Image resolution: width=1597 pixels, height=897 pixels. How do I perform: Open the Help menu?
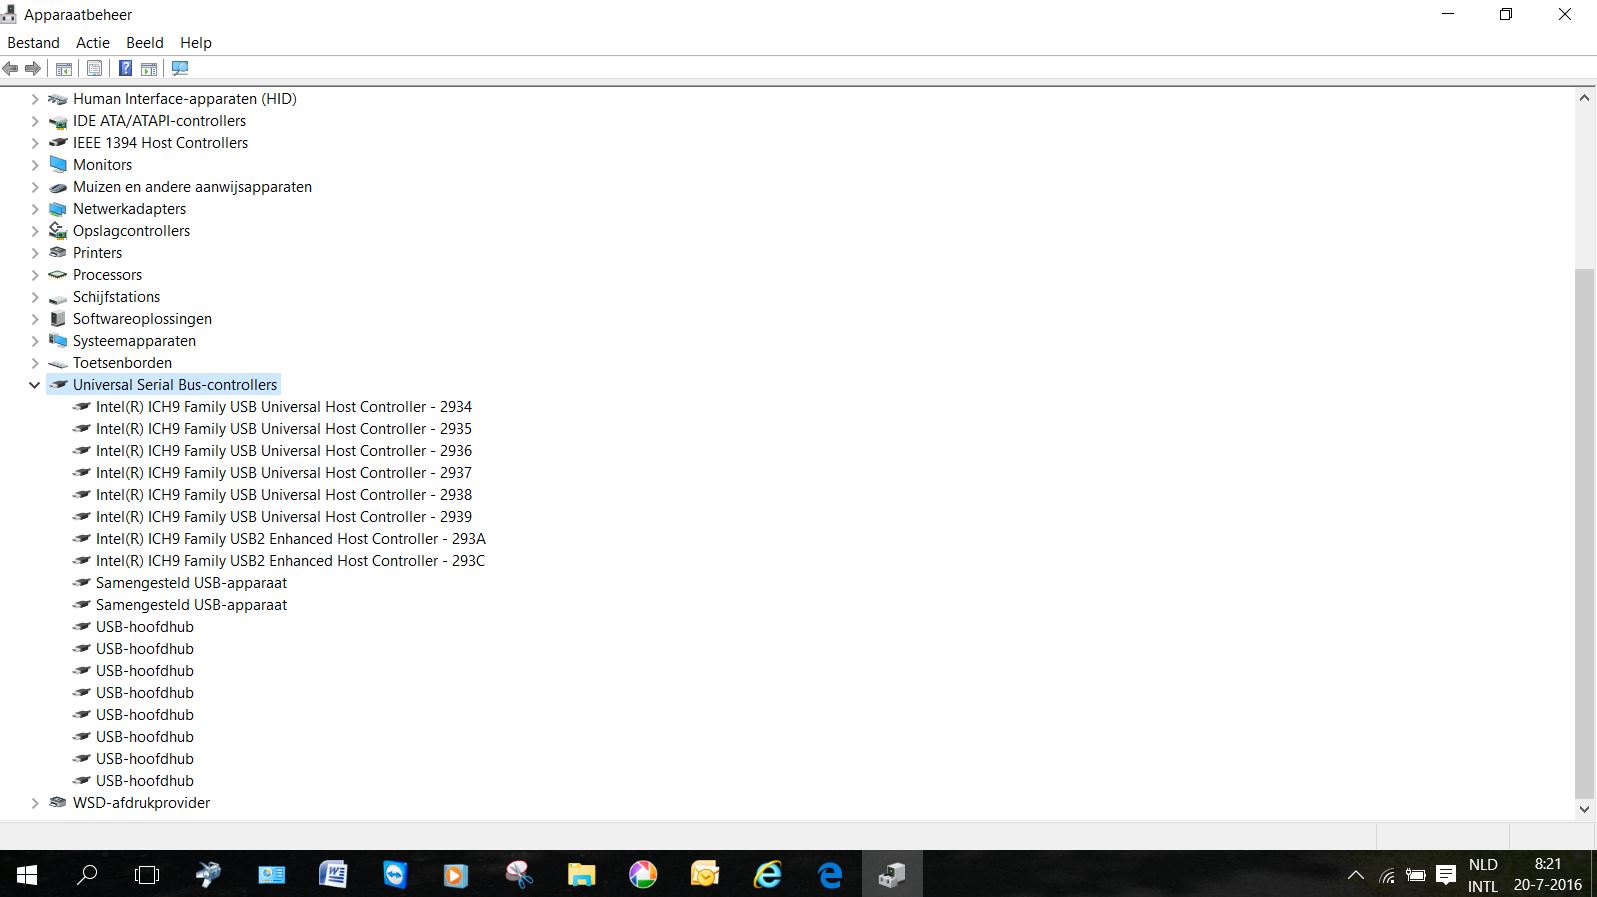(196, 43)
